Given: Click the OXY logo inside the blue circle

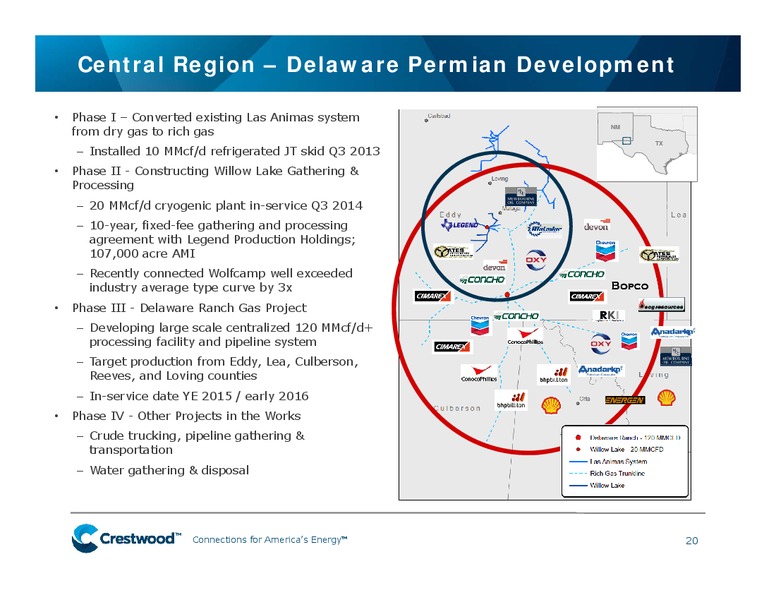Looking at the screenshot, I should pos(535,260).
